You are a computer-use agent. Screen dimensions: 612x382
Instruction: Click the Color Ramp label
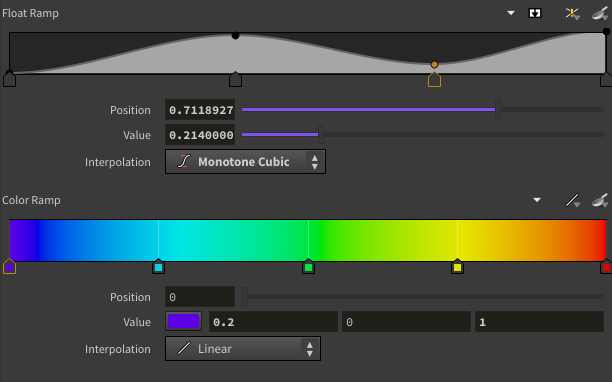point(31,200)
